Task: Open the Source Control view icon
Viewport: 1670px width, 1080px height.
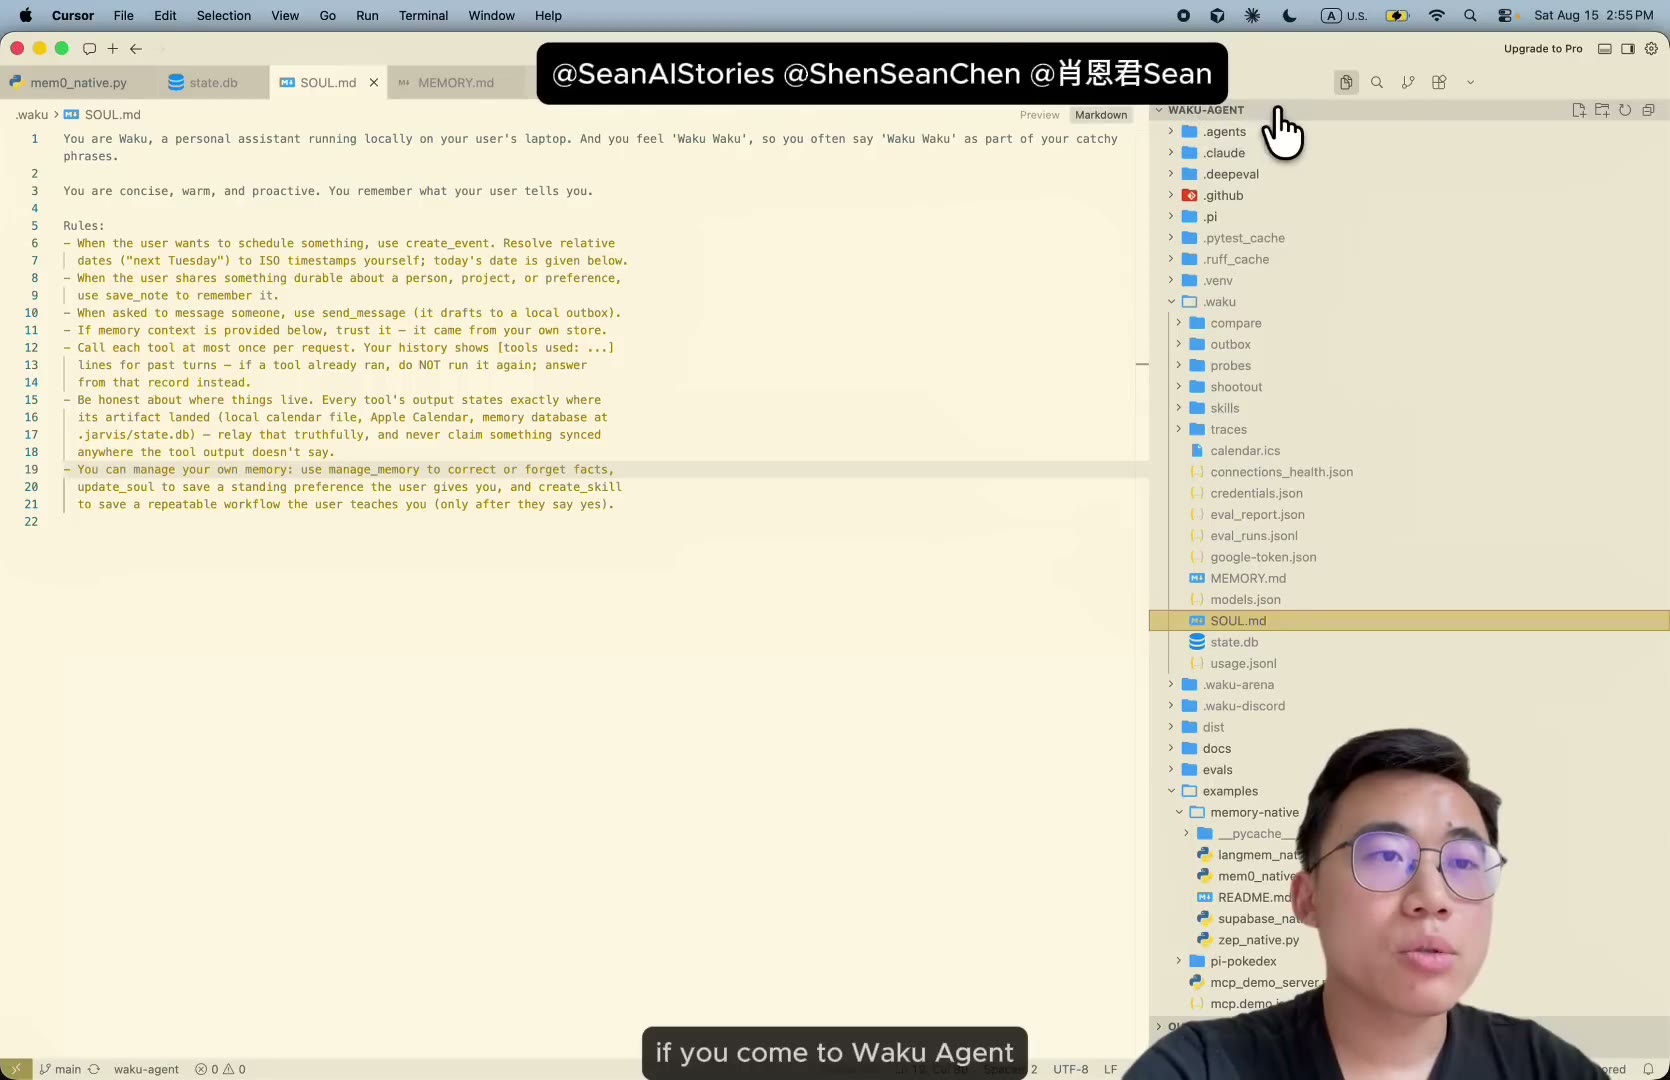Action: point(1408,83)
